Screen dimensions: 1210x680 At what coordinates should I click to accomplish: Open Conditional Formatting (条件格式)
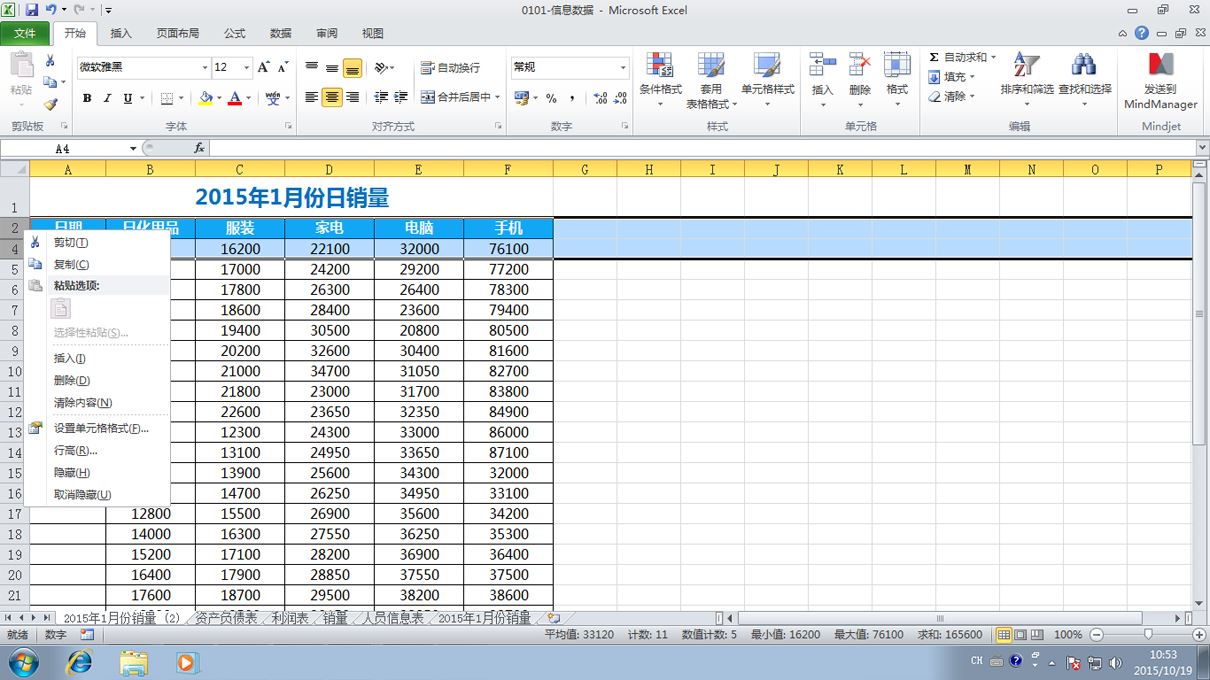coord(660,80)
